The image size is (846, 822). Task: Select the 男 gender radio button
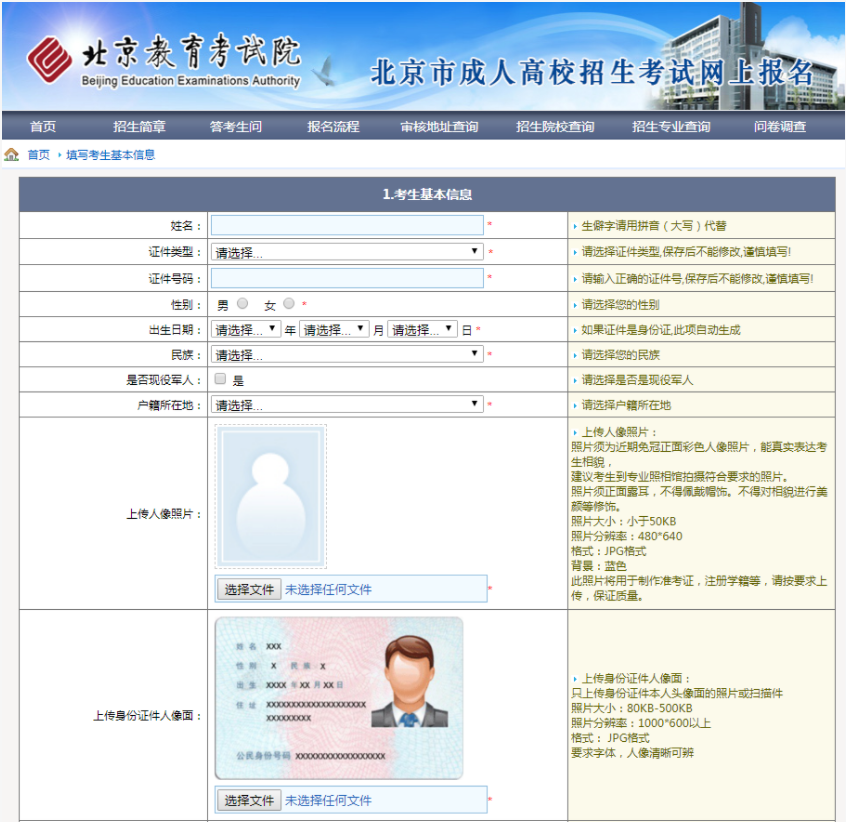[x=242, y=303]
